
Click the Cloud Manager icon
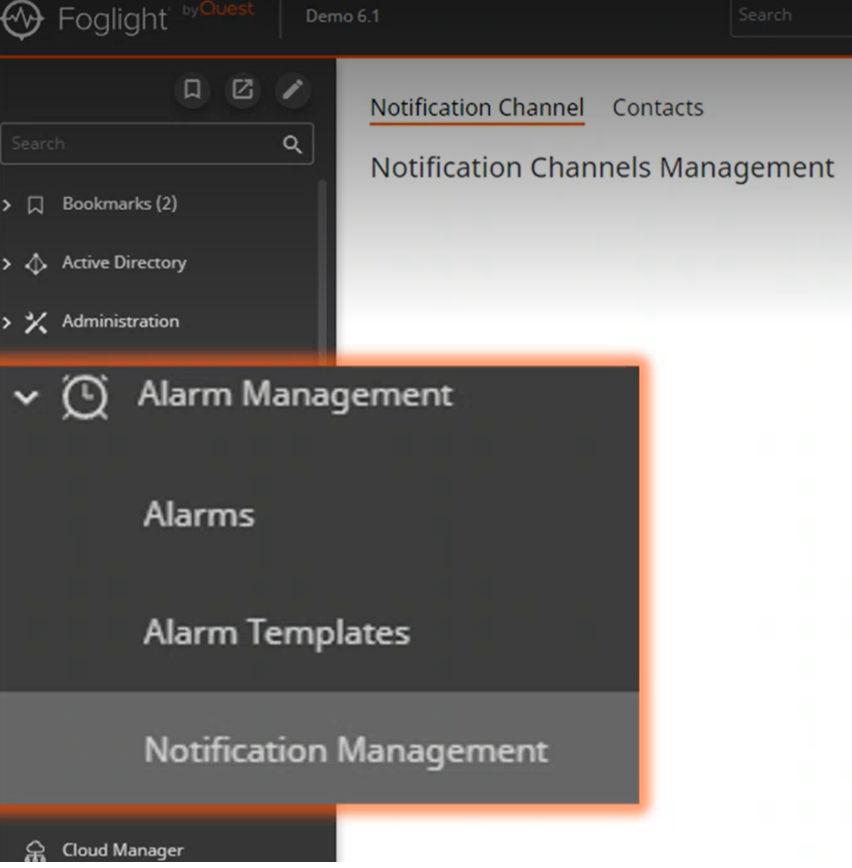[35, 851]
